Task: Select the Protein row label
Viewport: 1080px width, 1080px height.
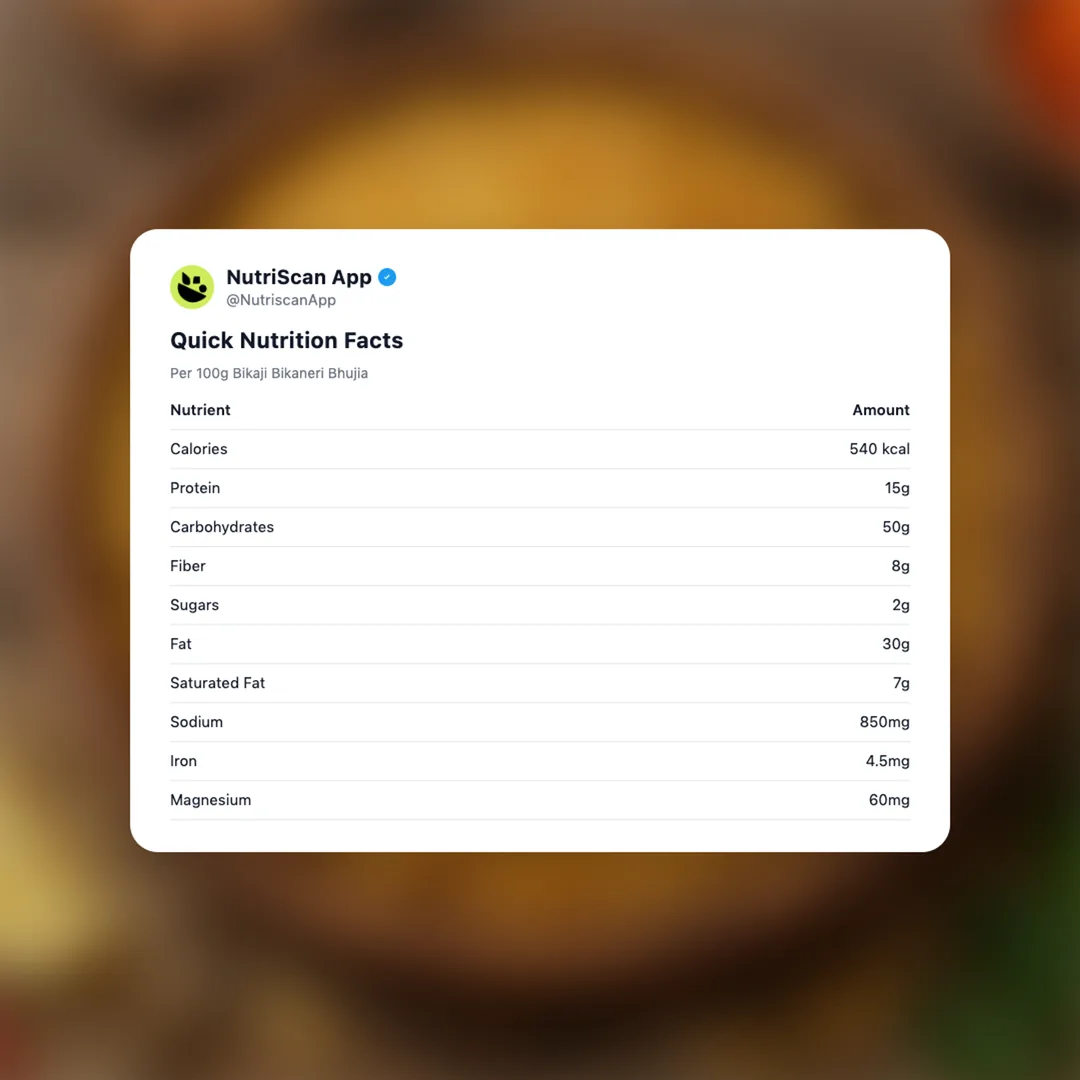Action: point(195,488)
